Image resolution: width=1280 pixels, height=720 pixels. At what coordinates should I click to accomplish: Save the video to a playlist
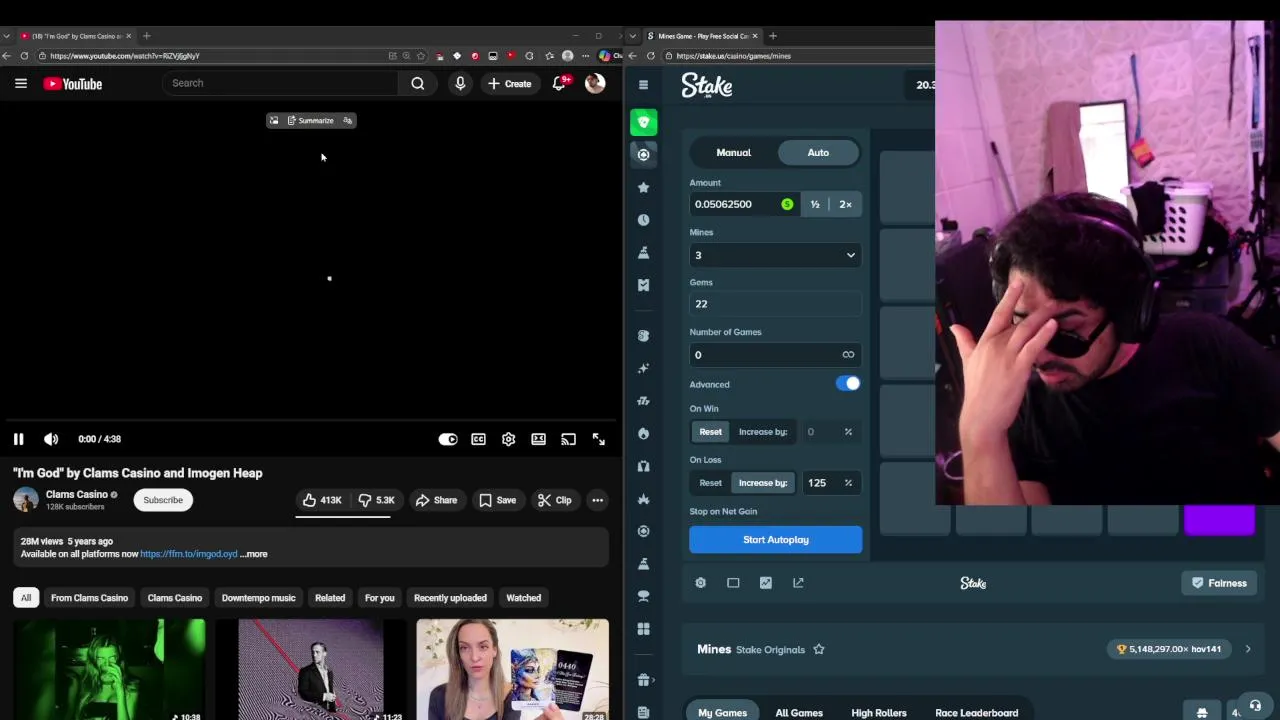497,500
